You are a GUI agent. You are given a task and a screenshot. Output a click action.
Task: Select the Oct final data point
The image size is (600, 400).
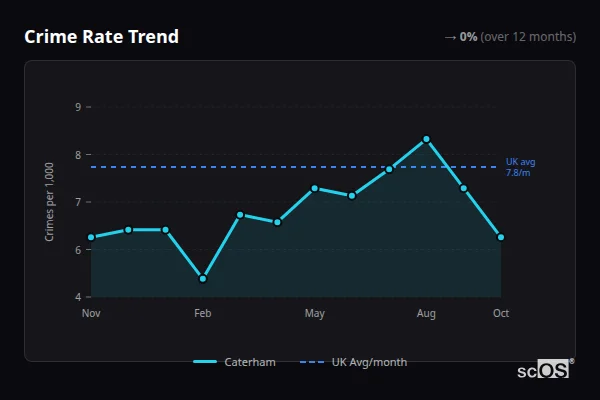pos(501,237)
